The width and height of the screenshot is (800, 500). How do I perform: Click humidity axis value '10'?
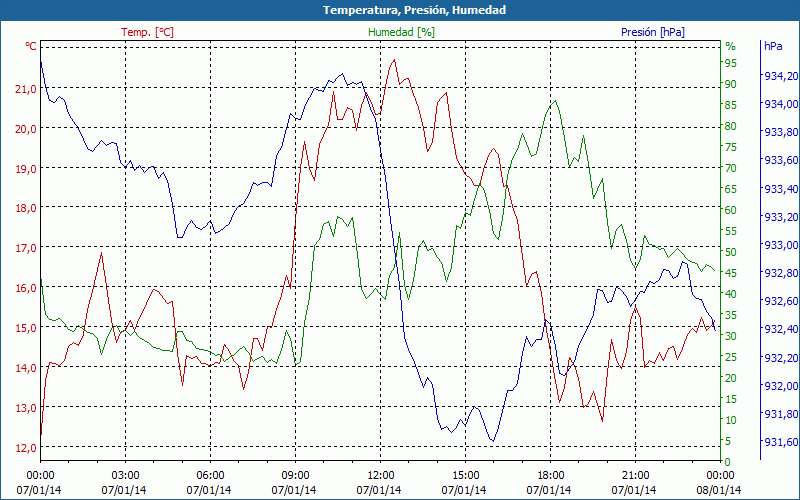731,420
